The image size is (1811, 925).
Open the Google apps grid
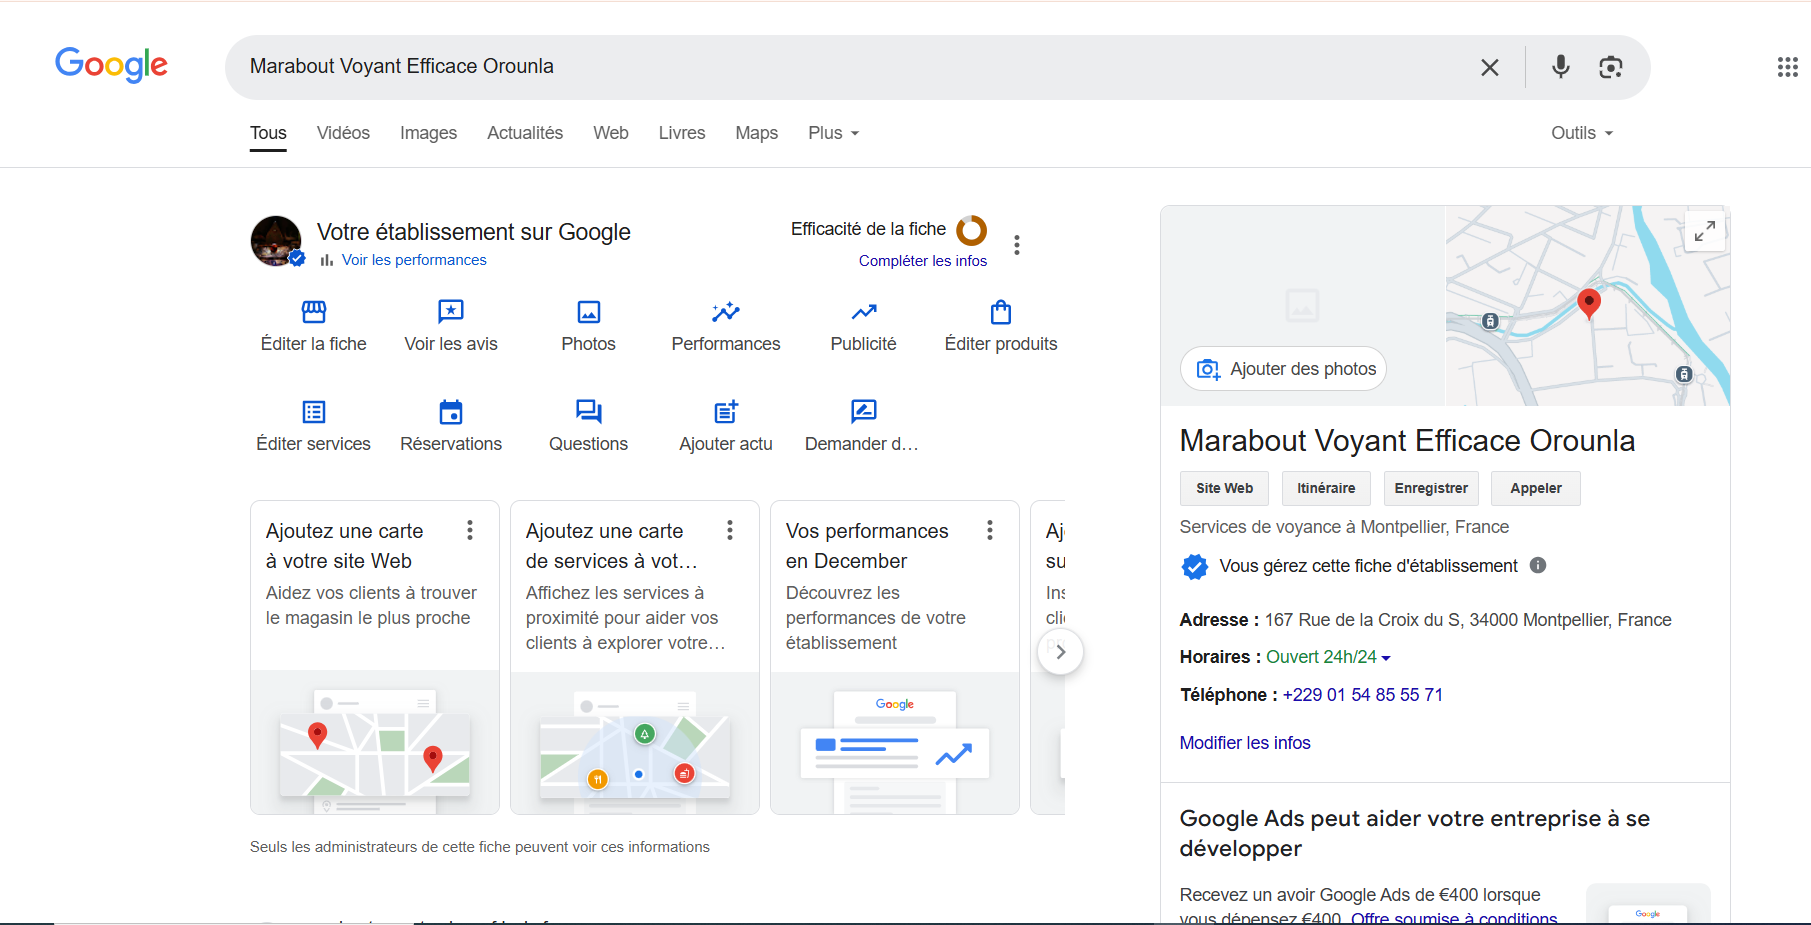click(1787, 67)
